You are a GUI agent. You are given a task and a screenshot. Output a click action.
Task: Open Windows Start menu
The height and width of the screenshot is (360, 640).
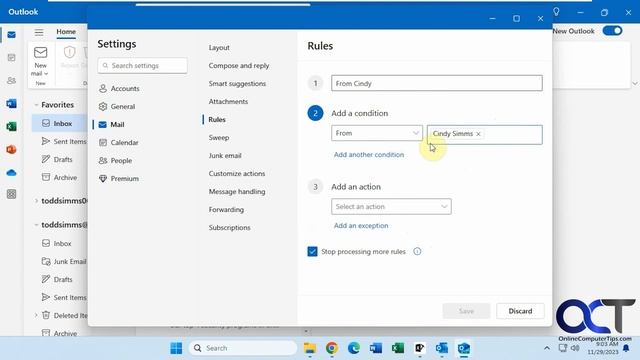pos(176,348)
